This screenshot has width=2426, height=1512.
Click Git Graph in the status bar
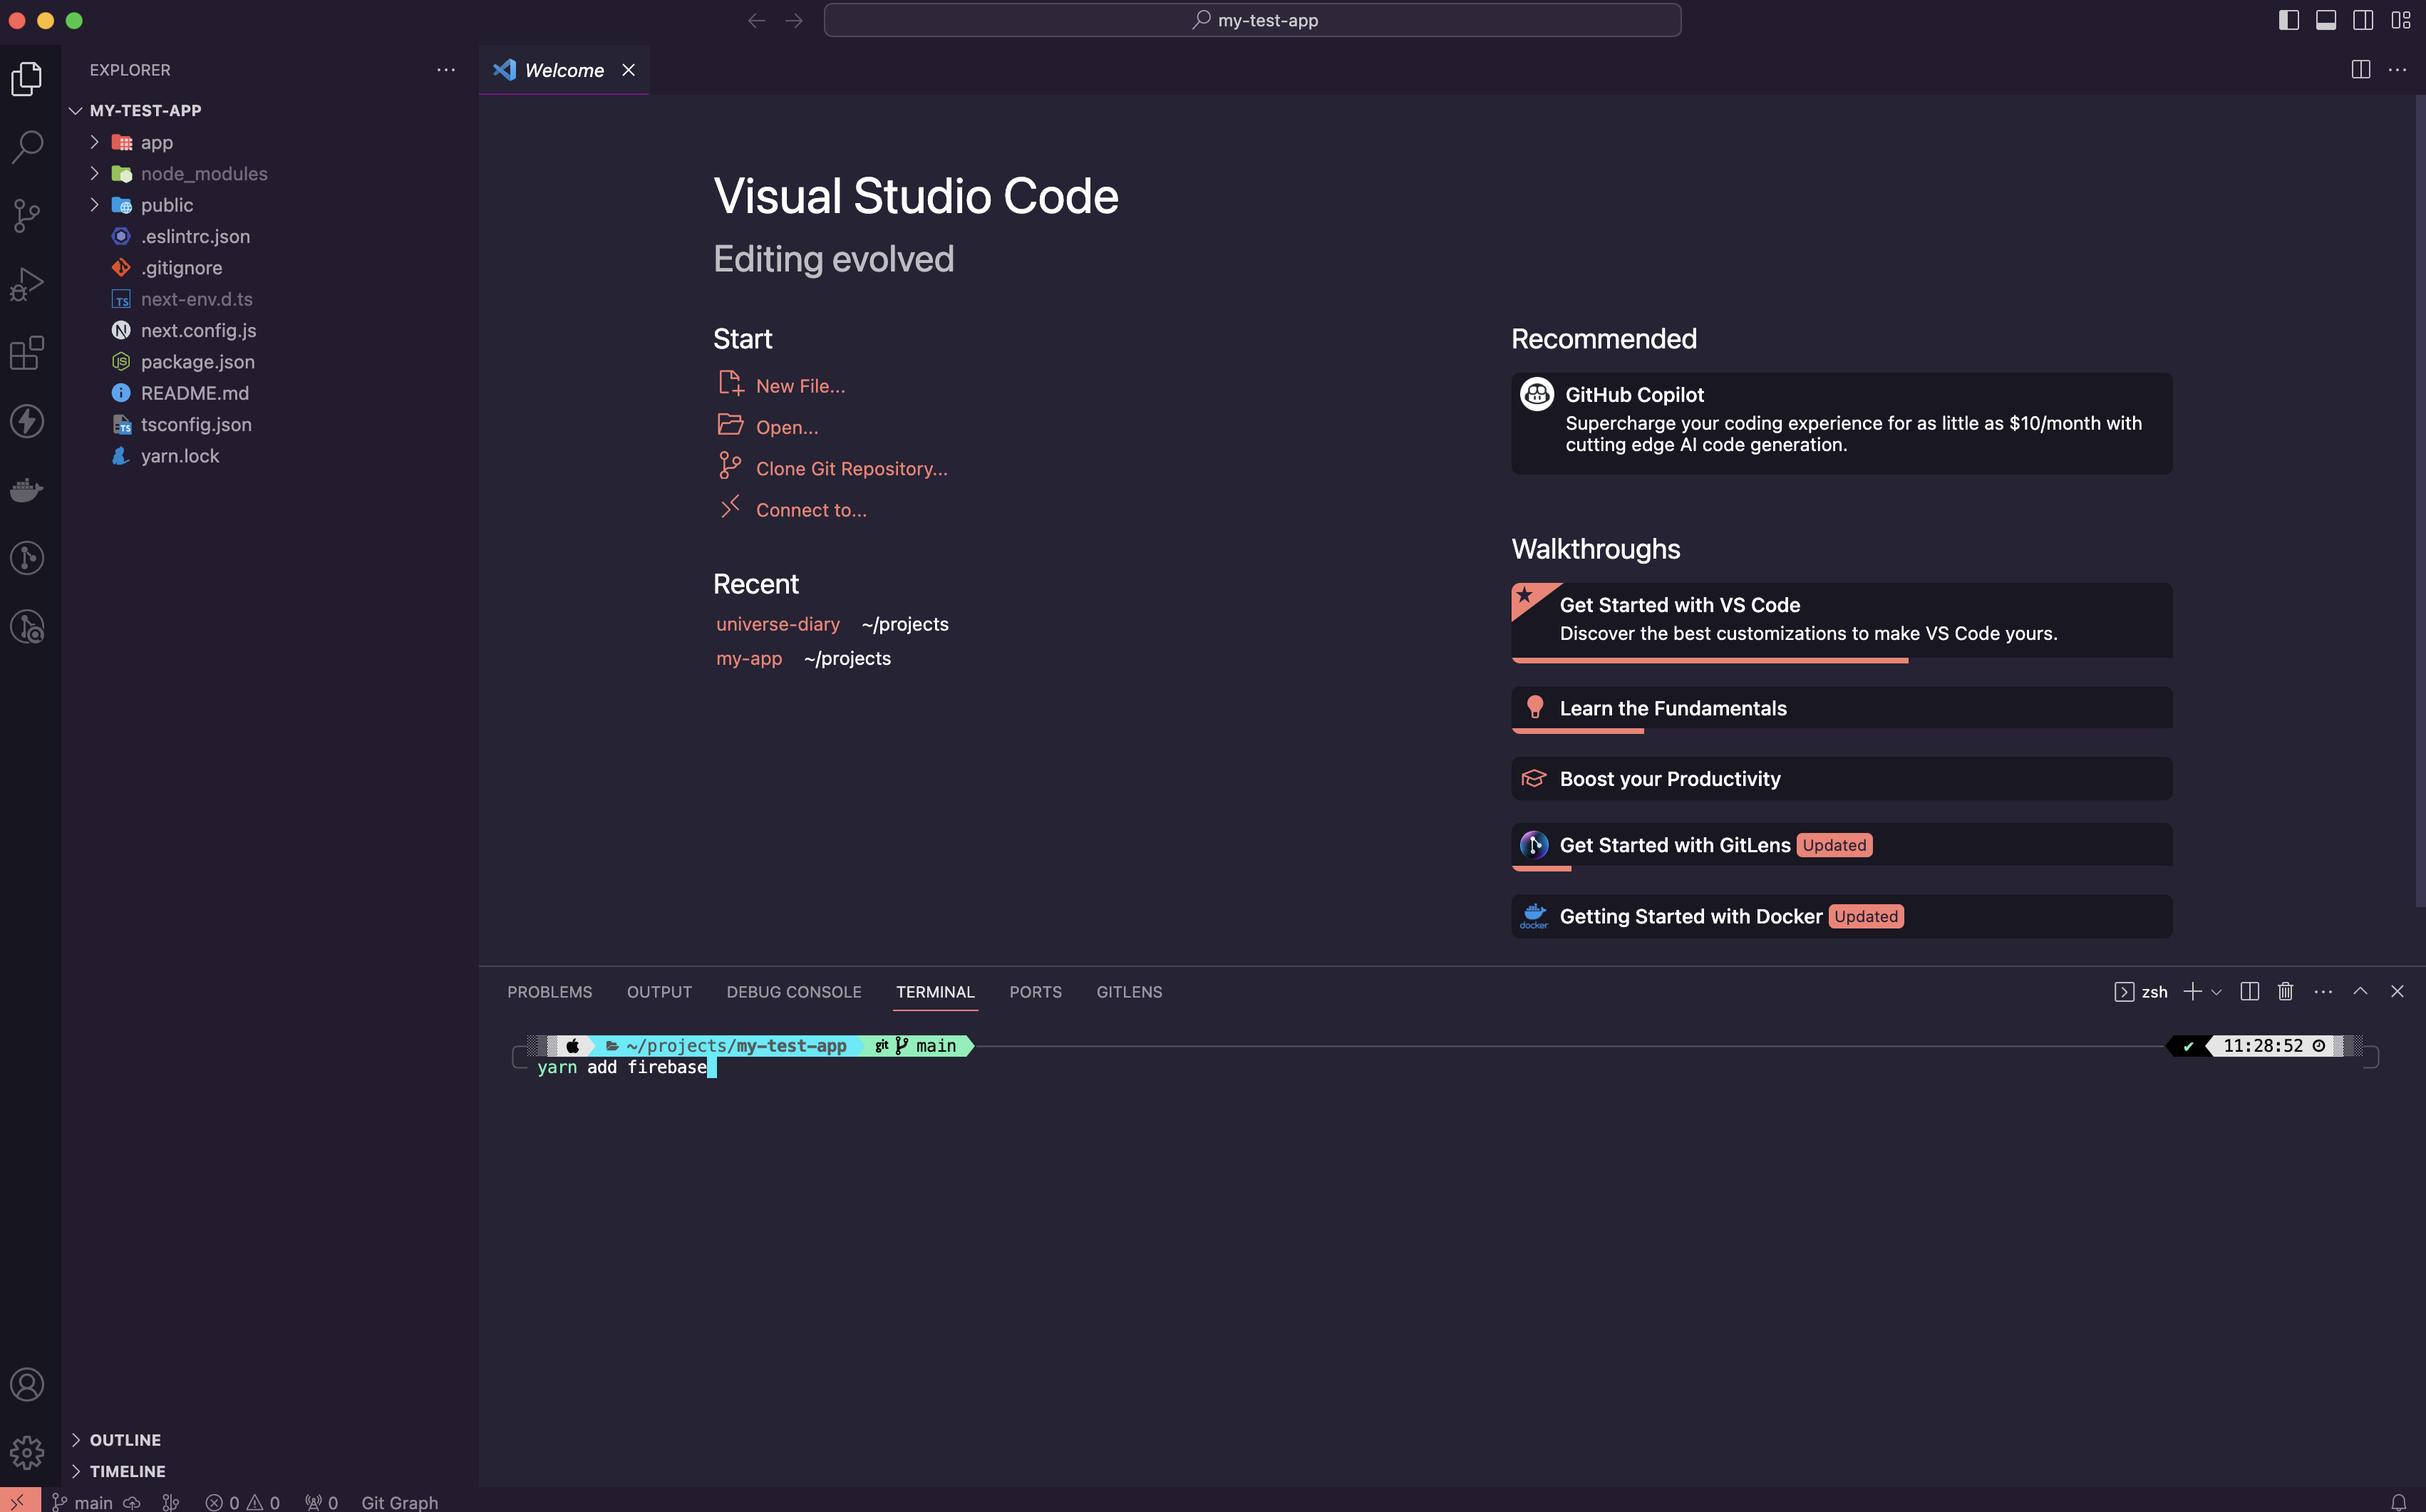[x=399, y=1502]
